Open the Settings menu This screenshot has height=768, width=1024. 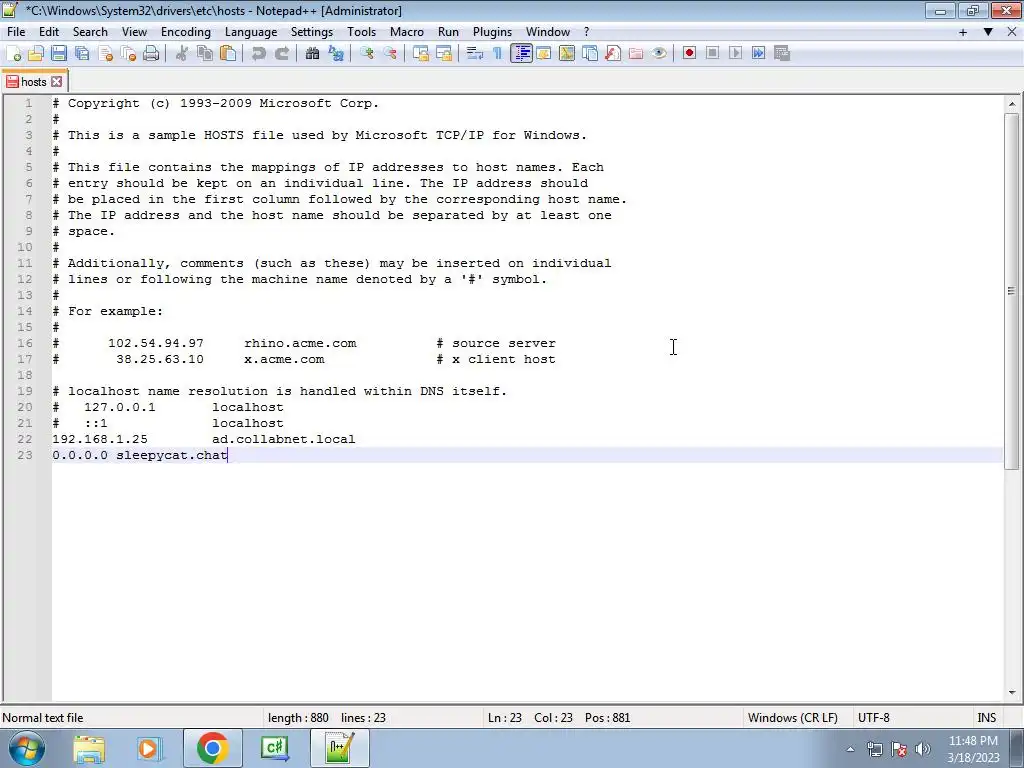tap(312, 32)
